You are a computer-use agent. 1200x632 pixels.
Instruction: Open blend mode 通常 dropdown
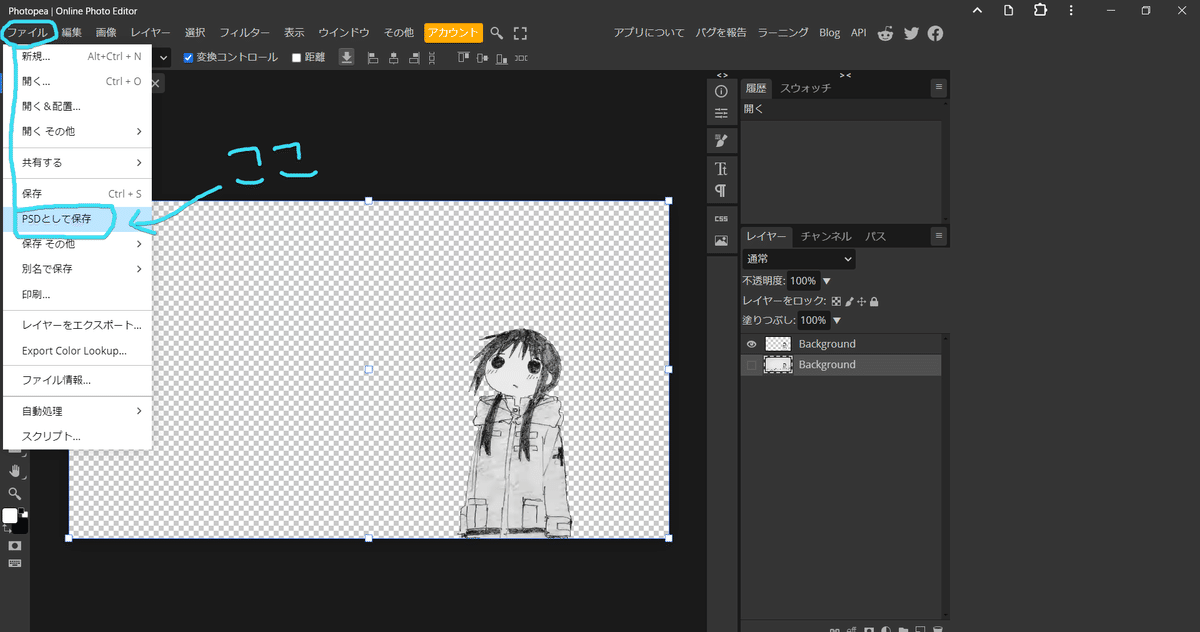tap(799, 259)
